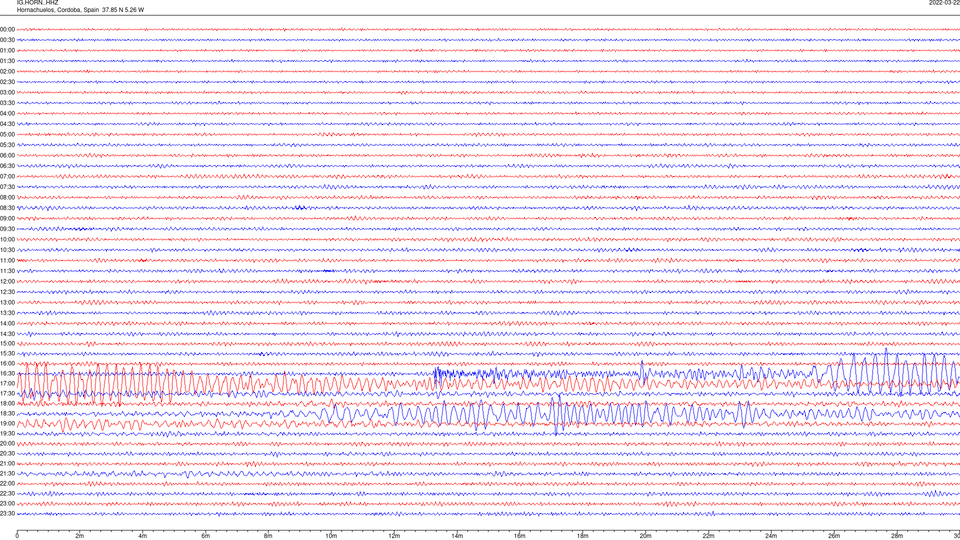Click the 4m tick label on time axis

[143, 536]
